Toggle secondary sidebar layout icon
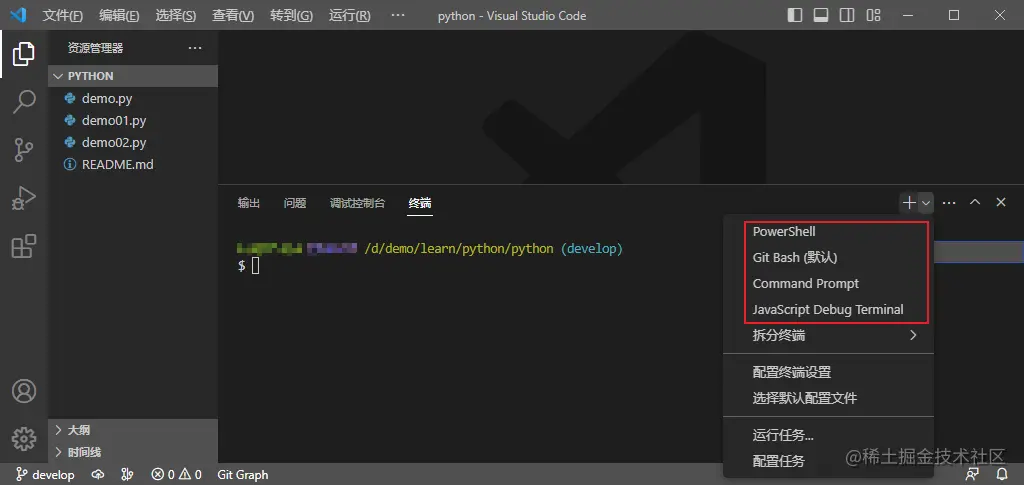 pos(847,15)
